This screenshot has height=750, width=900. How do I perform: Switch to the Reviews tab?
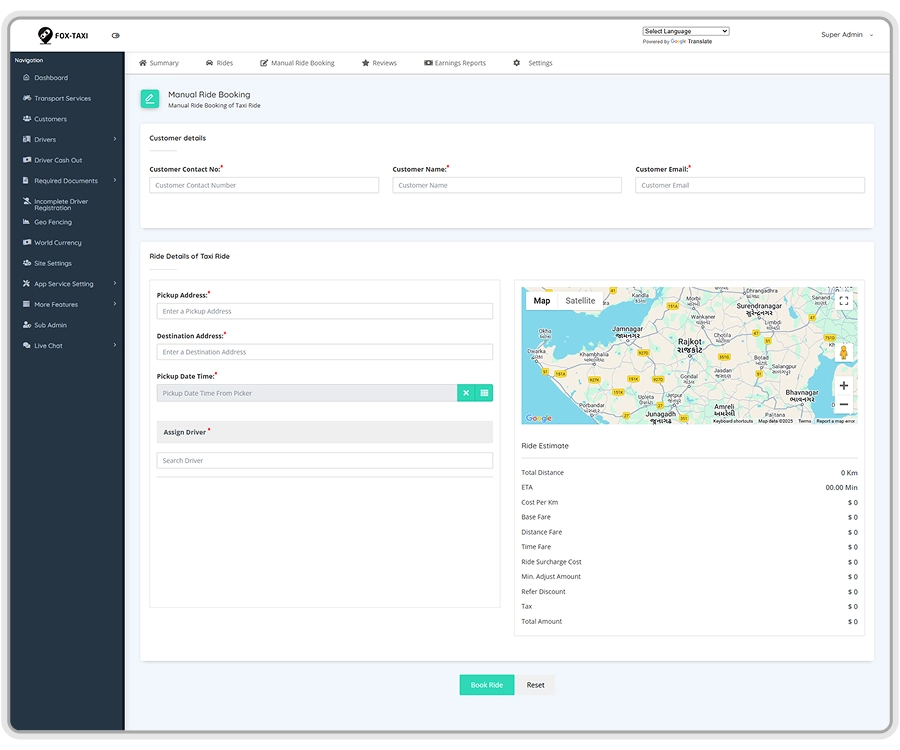point(379,63)
